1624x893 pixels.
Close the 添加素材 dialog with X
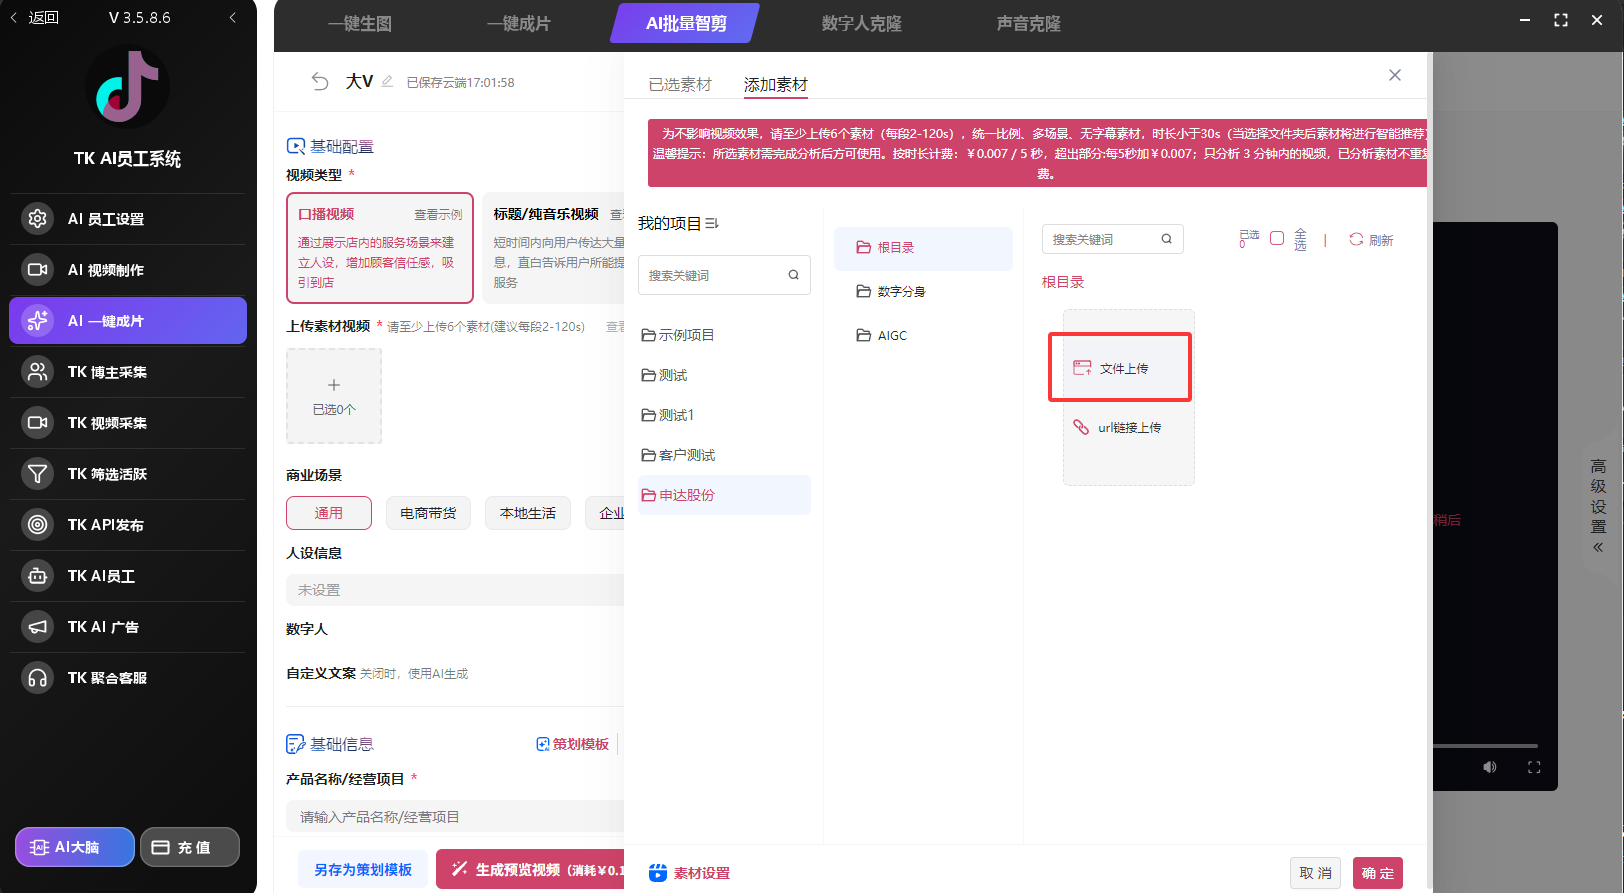click(x=1395, y=75)
